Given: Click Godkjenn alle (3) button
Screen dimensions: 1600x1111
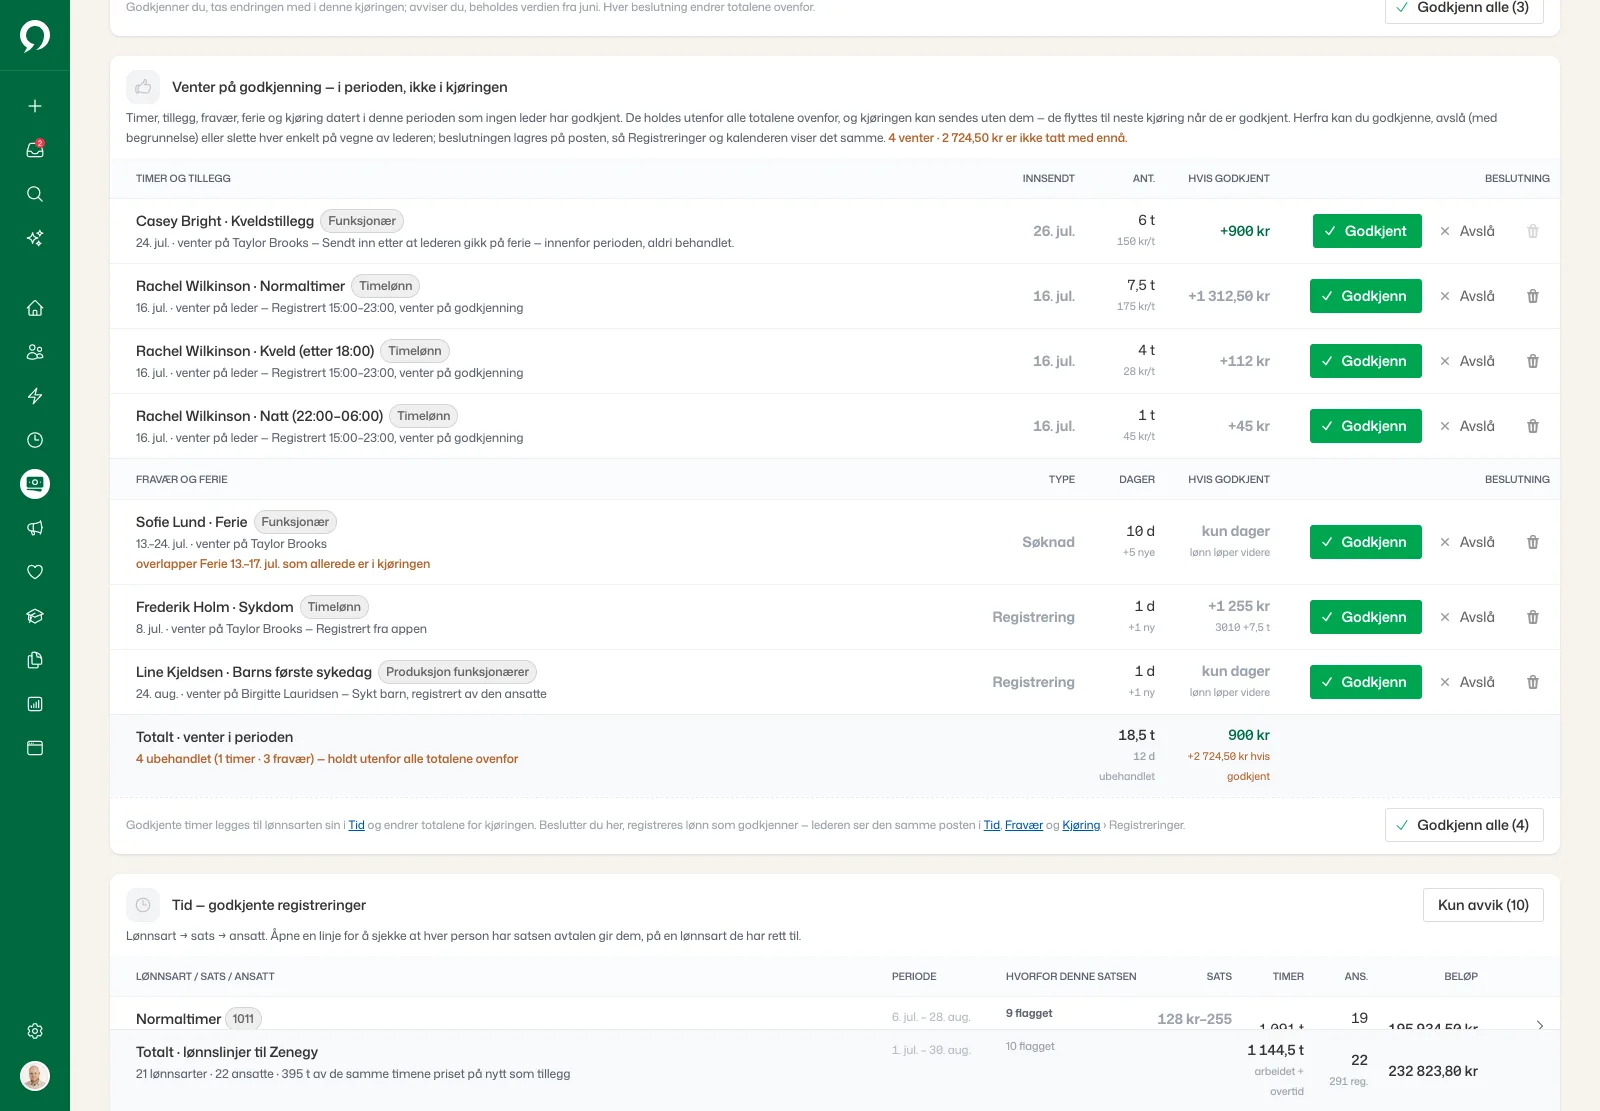Looking at the screenshot, I should [1464, 9].
